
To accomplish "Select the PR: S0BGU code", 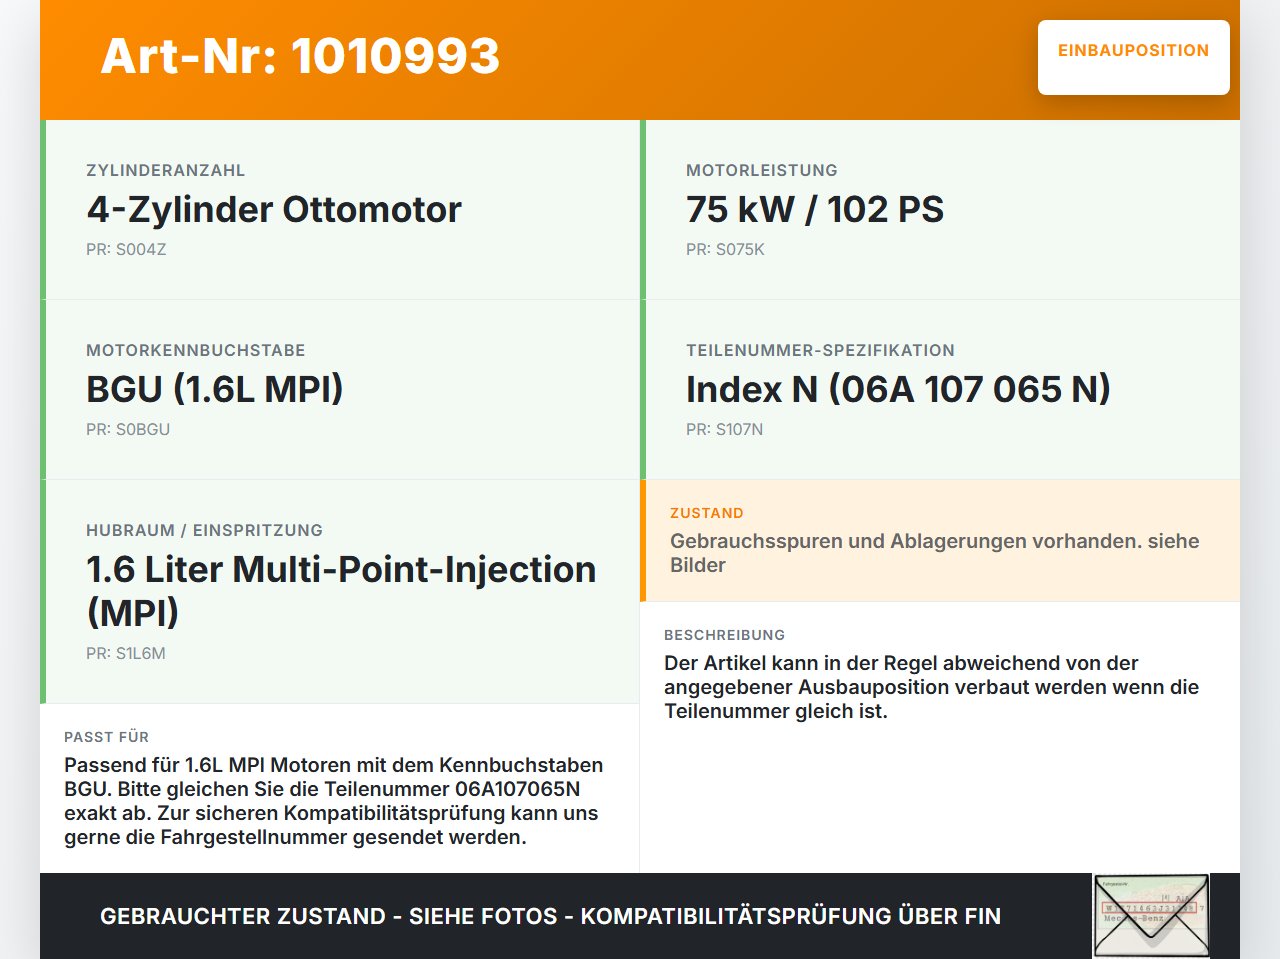I will [x=128, y=429].
